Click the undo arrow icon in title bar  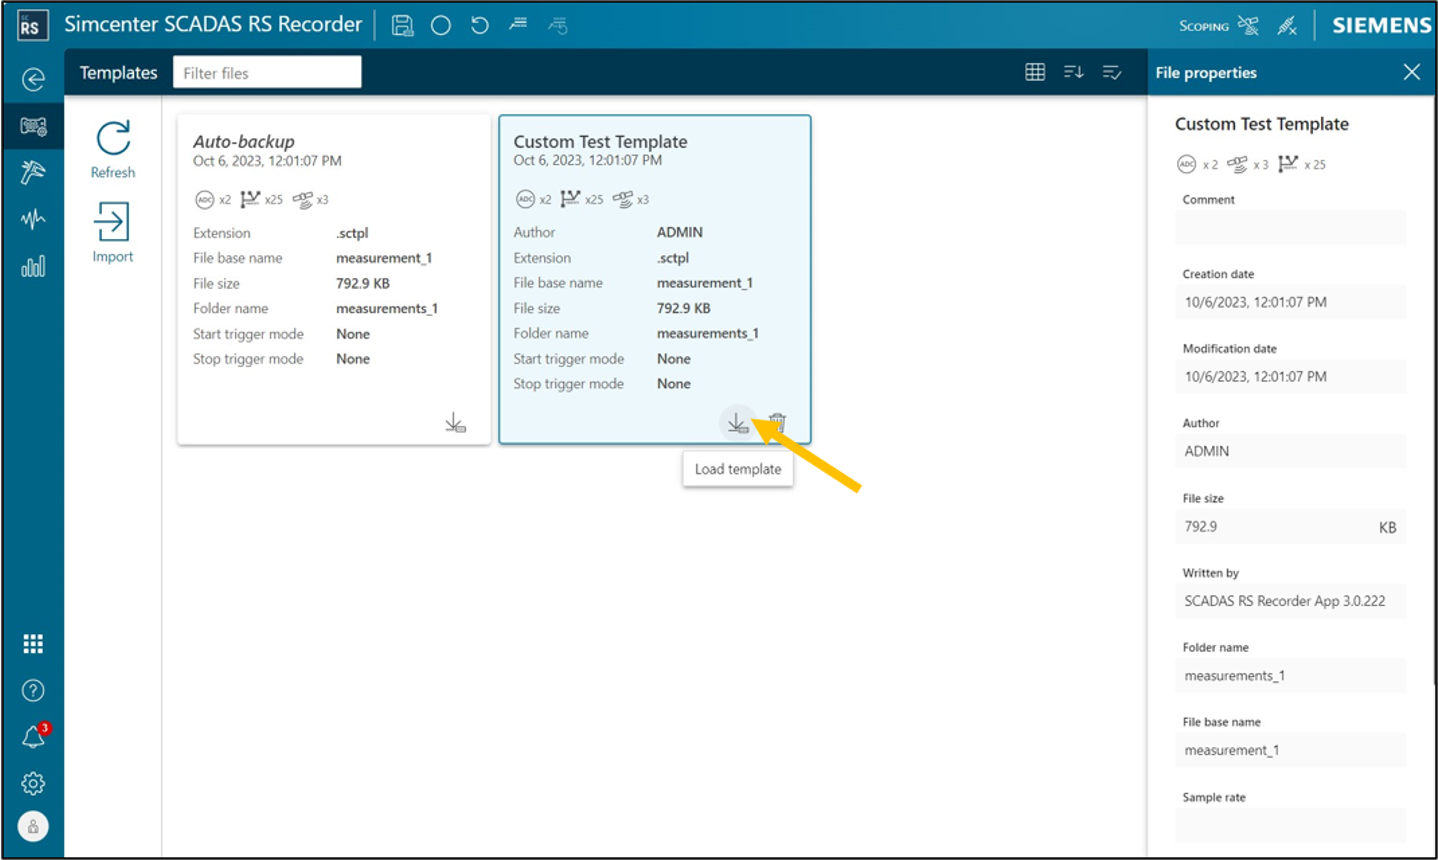pyautogui.click(x=480, y=25)
